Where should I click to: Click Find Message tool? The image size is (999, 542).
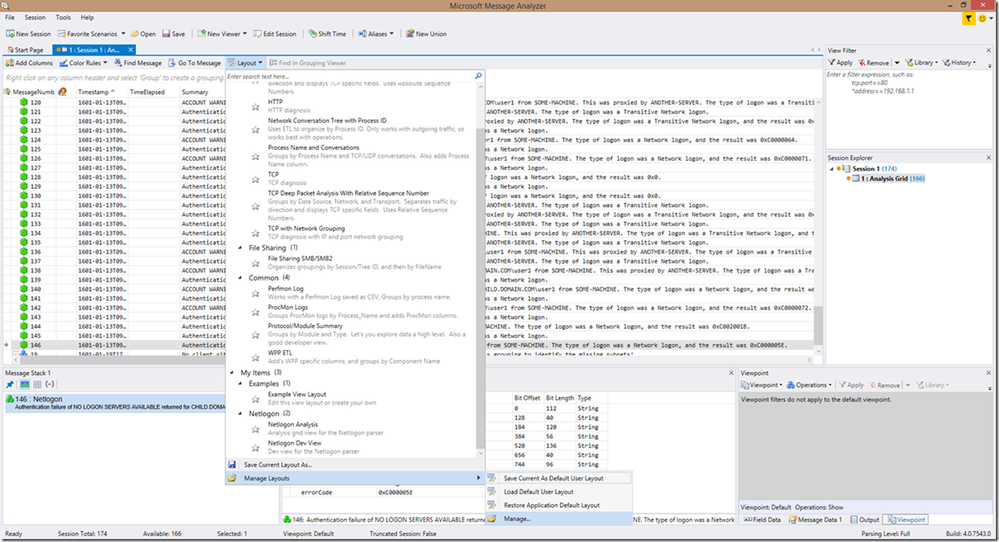pos(138,63)
